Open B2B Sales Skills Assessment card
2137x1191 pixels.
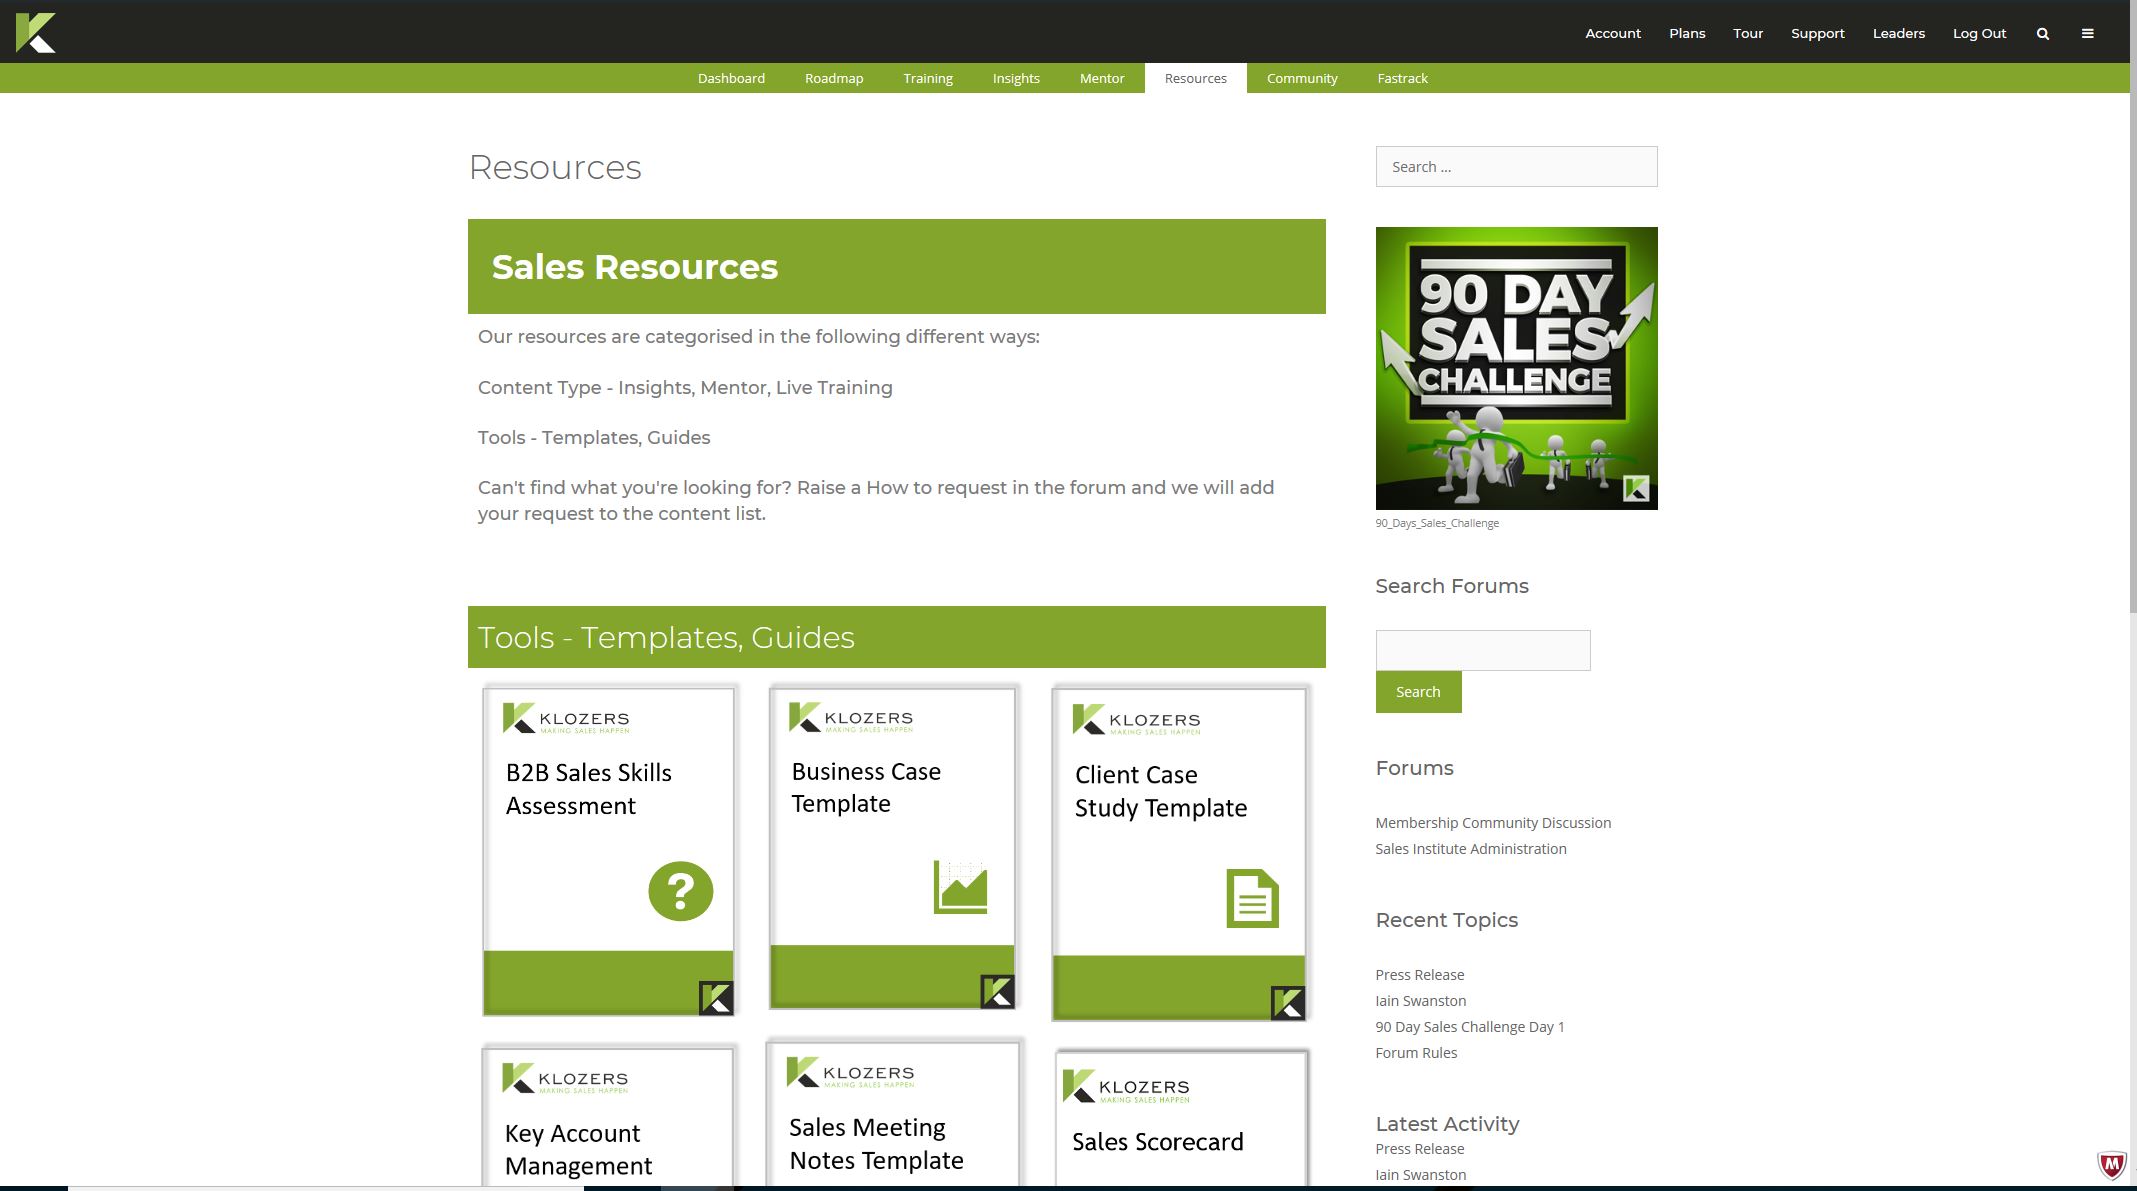tap(608, 851)
